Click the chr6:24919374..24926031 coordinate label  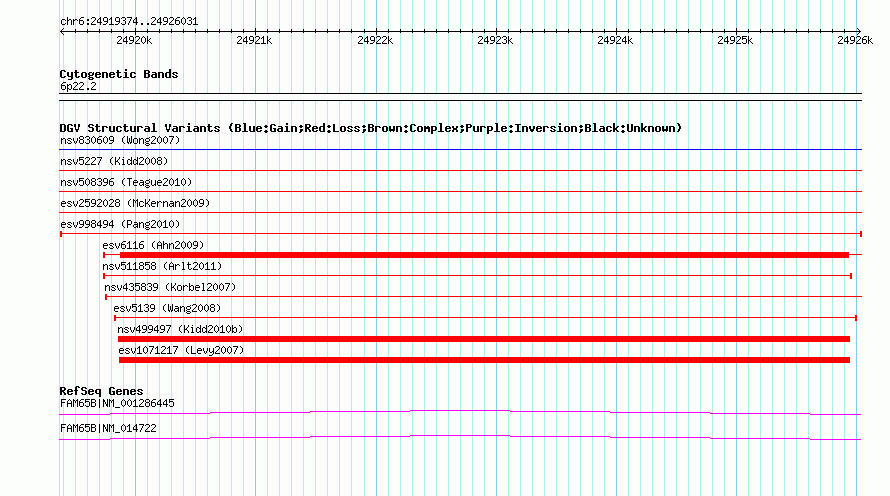pyautogui.click(x=129, y=22)
